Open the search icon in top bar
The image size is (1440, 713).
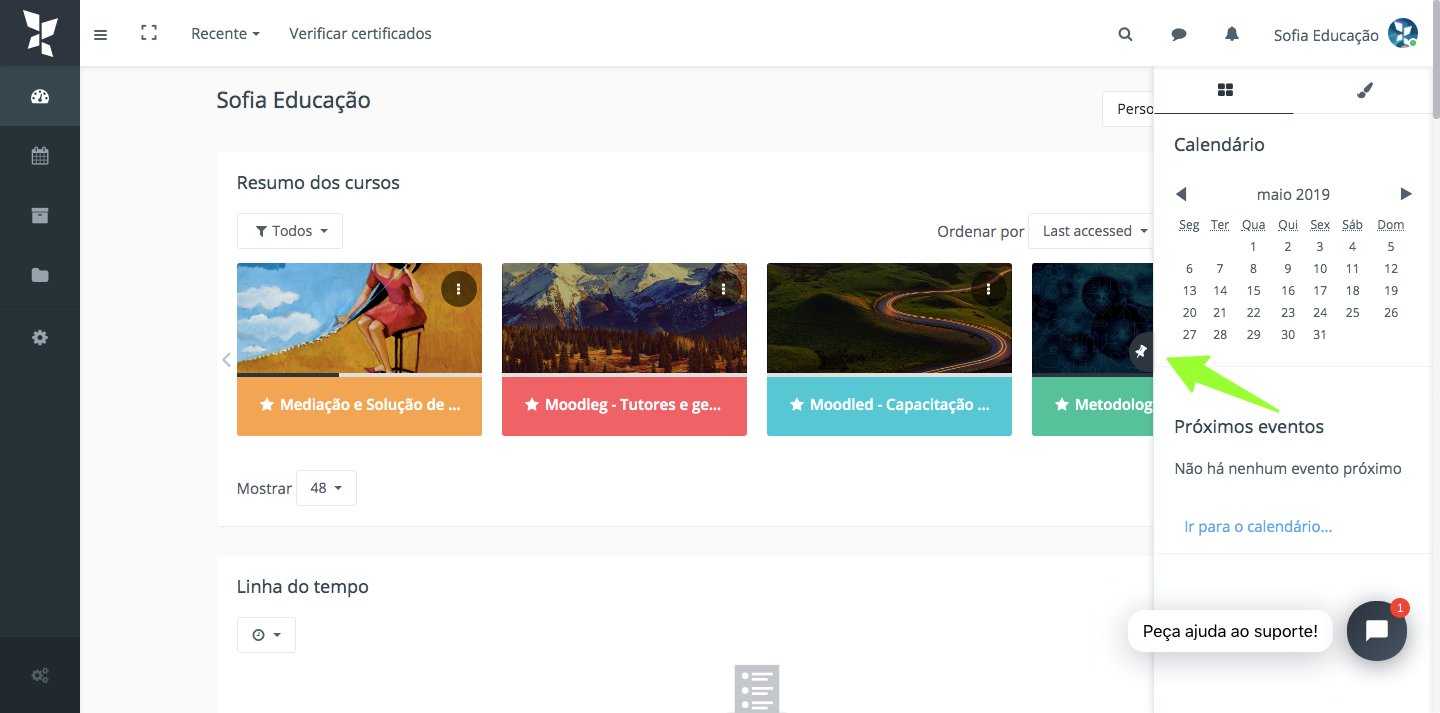tap(1125, 34)
